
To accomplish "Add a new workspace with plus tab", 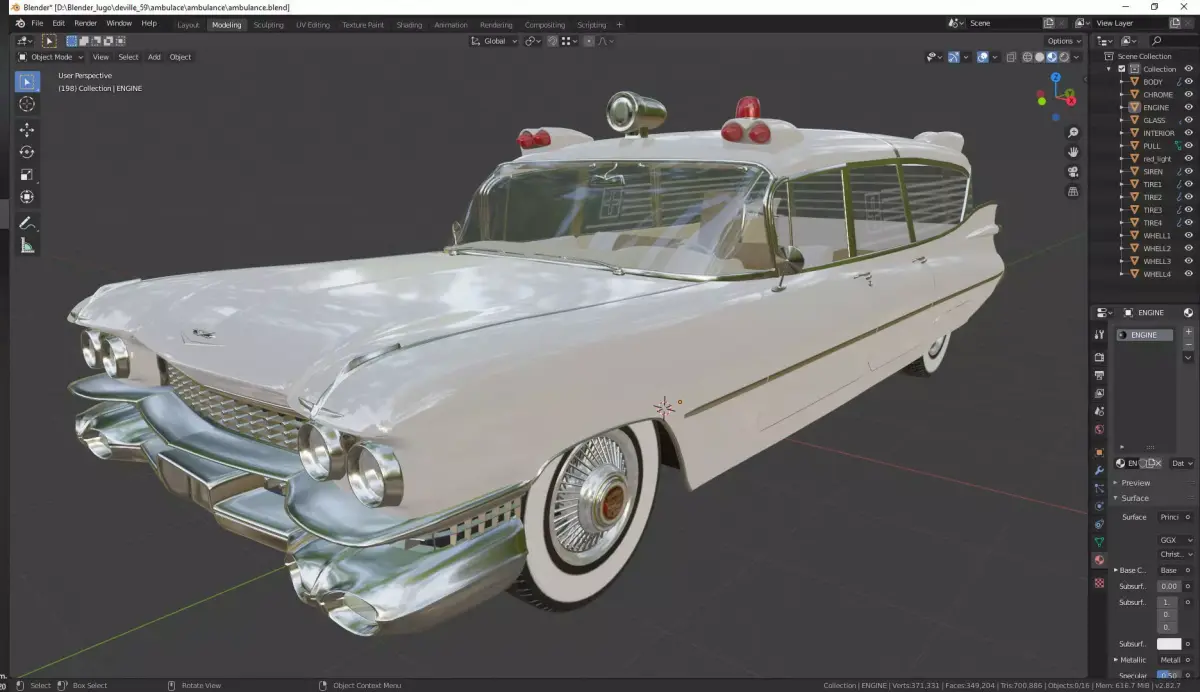I will (x=619, y=25).
